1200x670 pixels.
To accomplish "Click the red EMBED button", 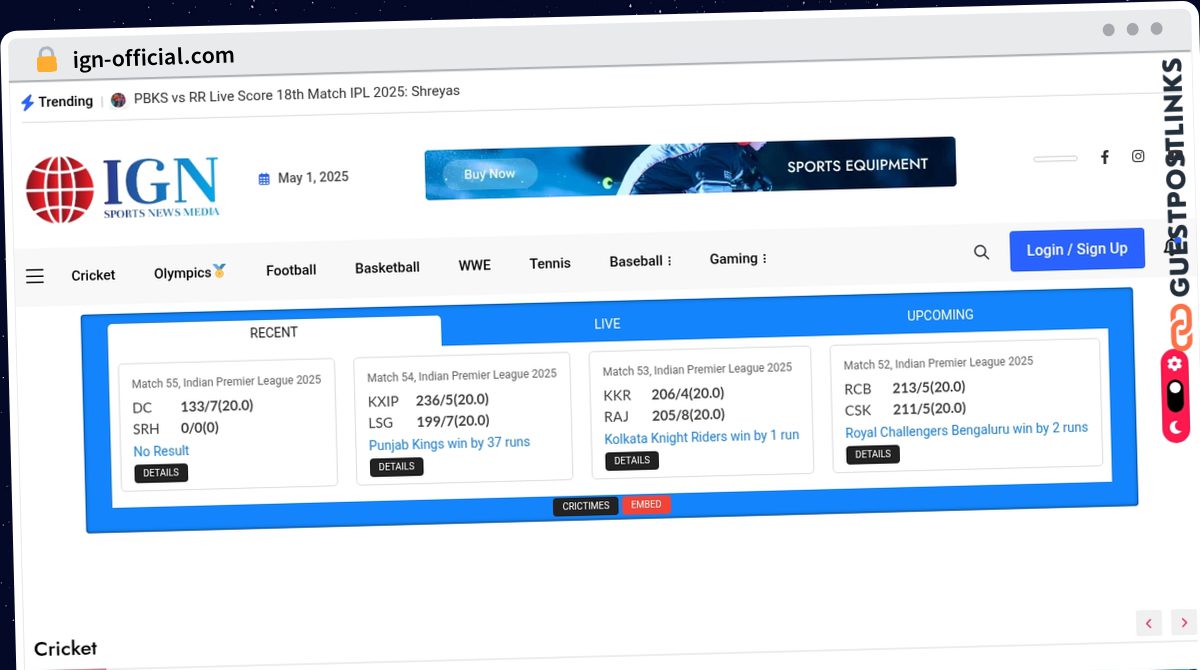I will point(646,505).
